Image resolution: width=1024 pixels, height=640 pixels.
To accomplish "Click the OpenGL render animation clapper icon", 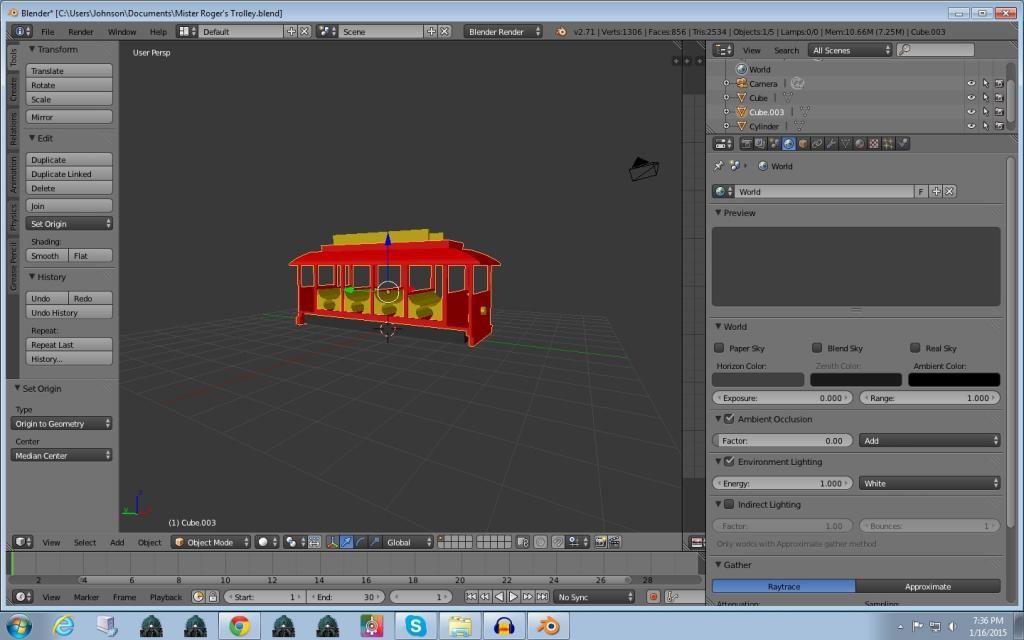I will pyautogui.click(x=615, y=542).
